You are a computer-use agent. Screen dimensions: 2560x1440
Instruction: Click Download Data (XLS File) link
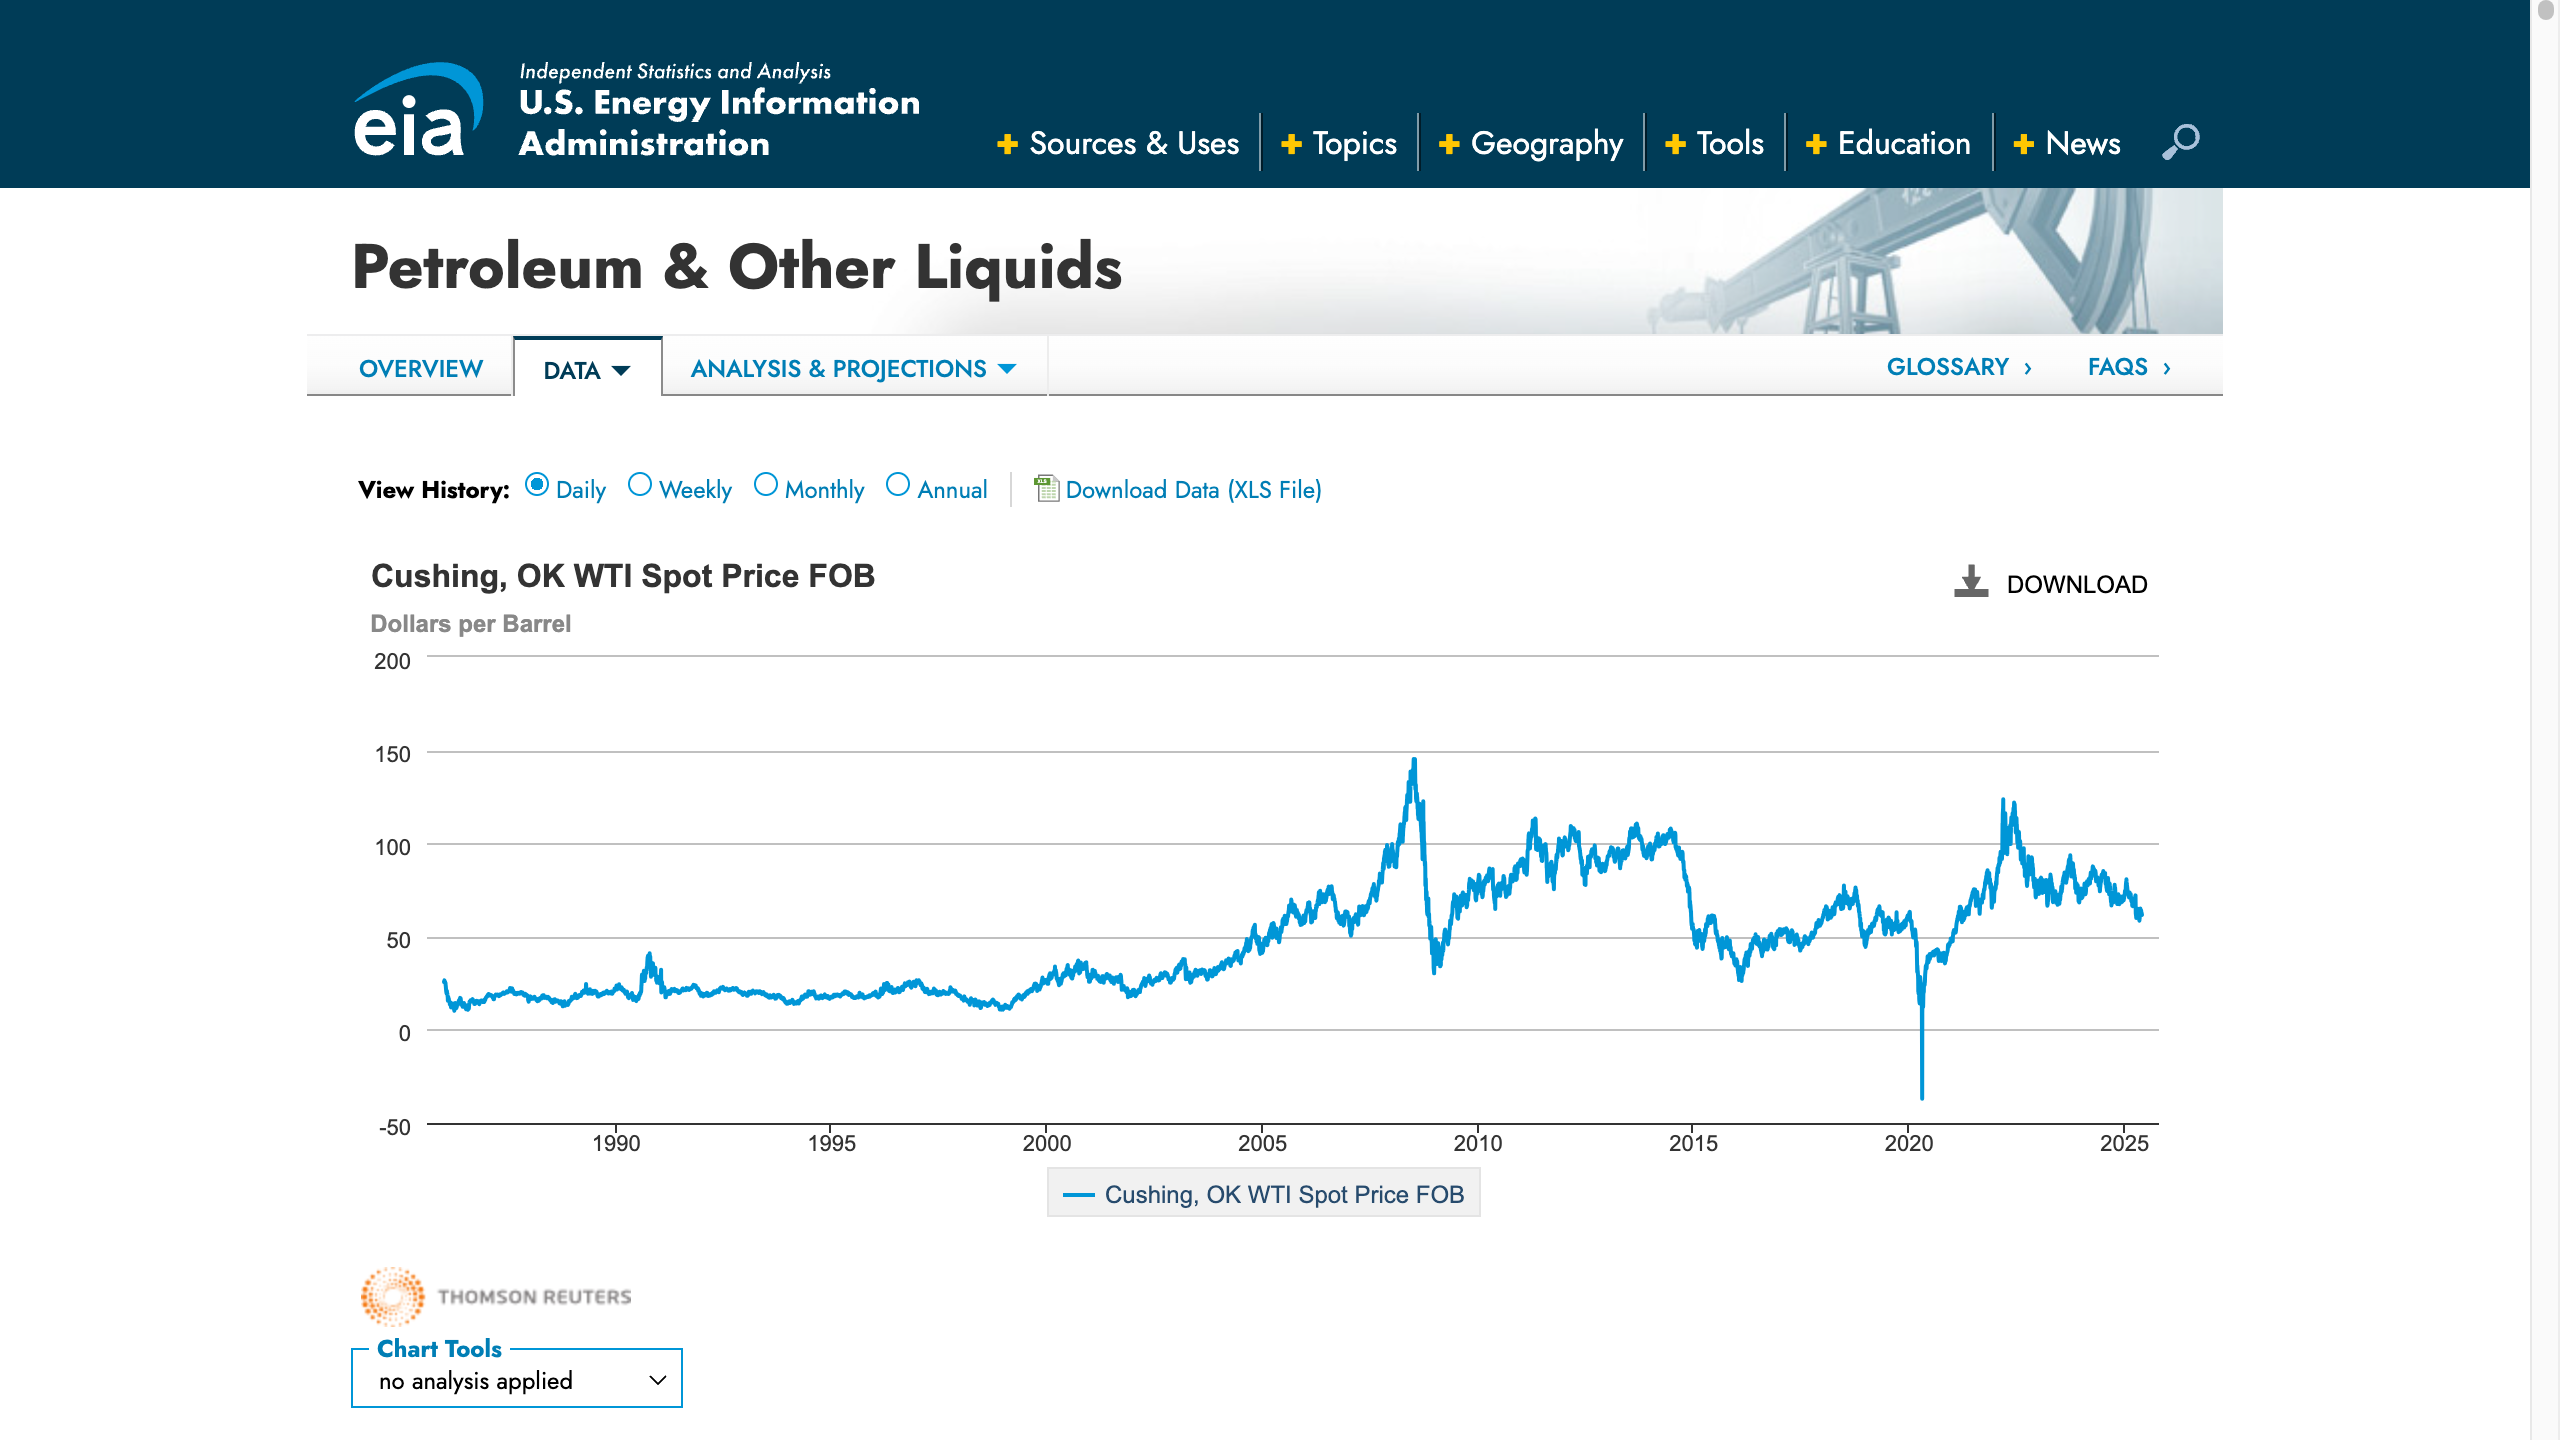pyautogui.click(x=1193, y=490)
